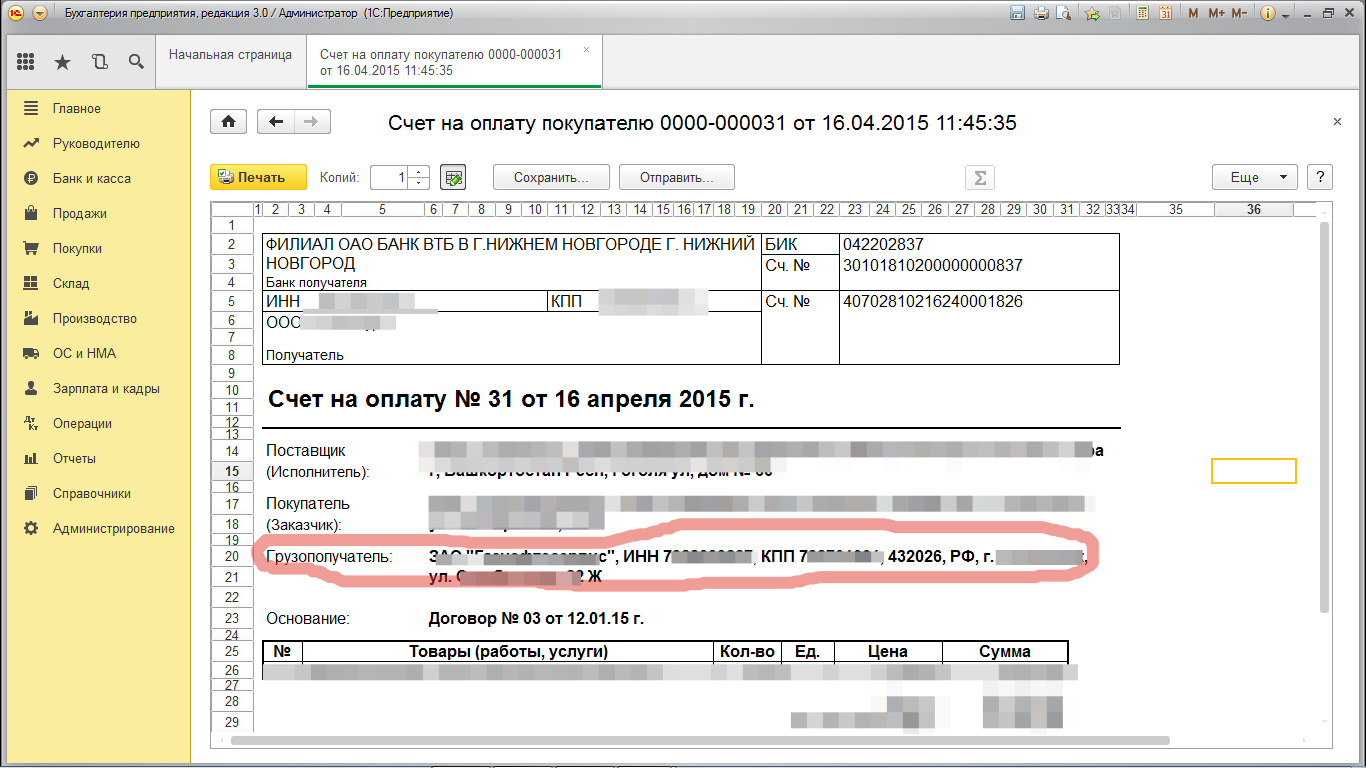Image resolution: width=1366 pixels, height=768 pixels.
Task: Open the calendar icon in title bar
Action: pyautogui.click(x=1165, y=14)
